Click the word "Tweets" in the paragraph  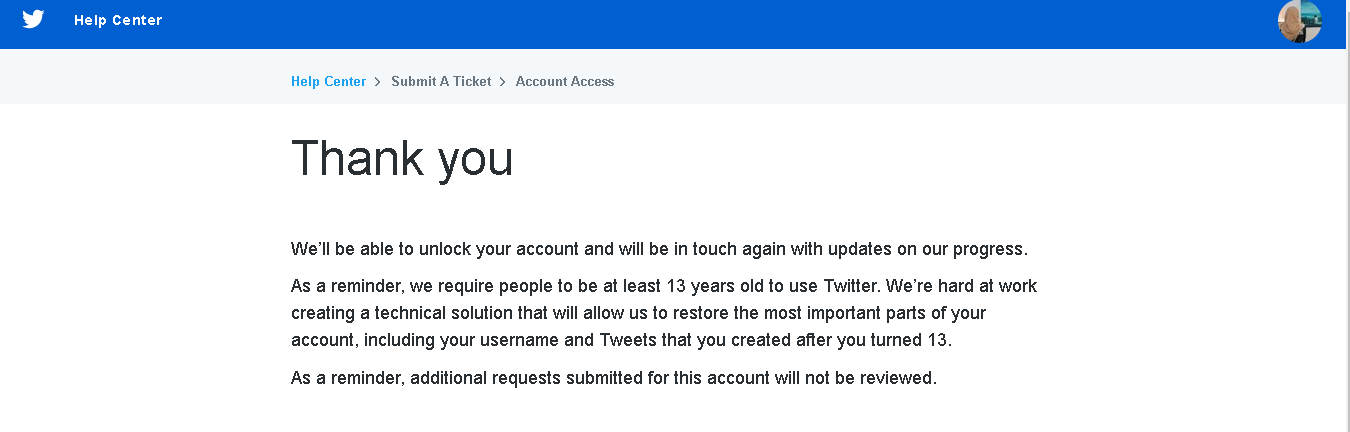(x=628, y=340)
